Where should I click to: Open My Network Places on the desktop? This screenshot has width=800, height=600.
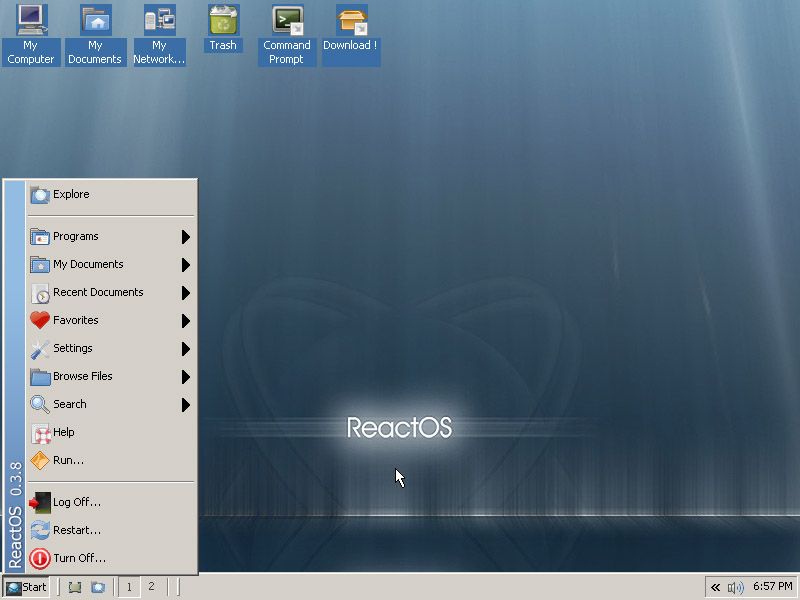(159, 25)
